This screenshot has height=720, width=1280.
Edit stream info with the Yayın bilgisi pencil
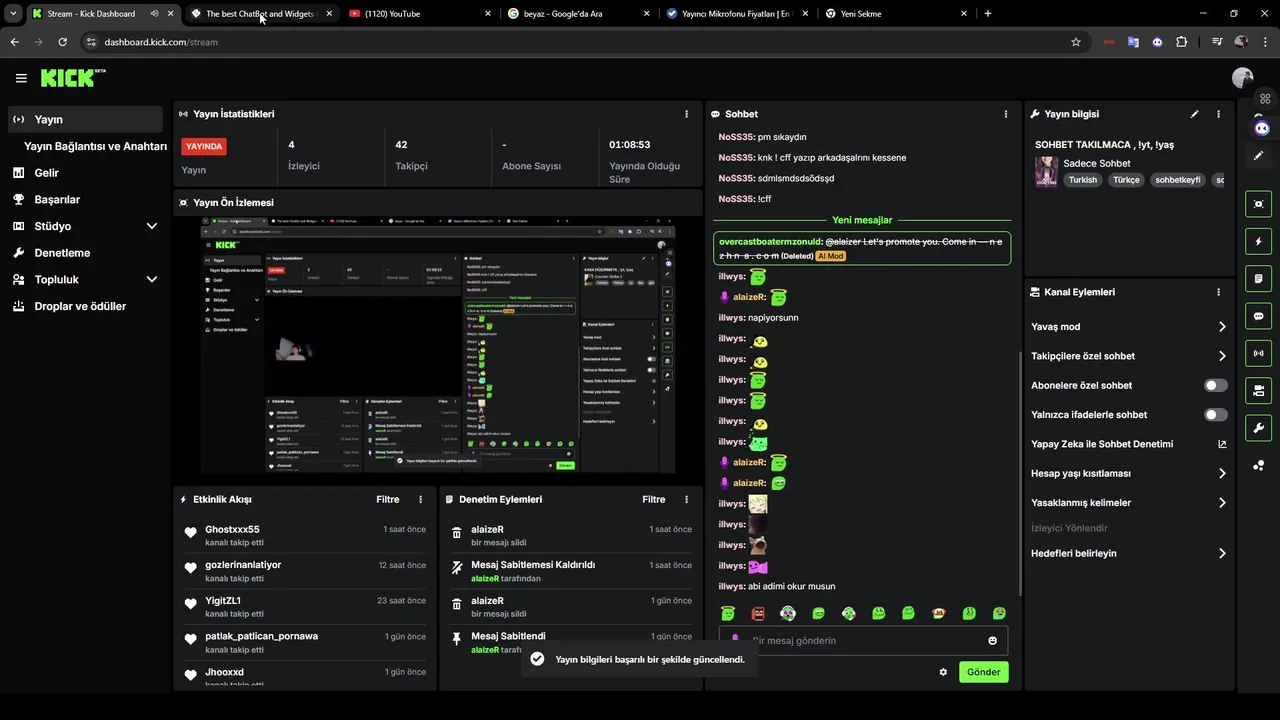[x=1195, y=114]
